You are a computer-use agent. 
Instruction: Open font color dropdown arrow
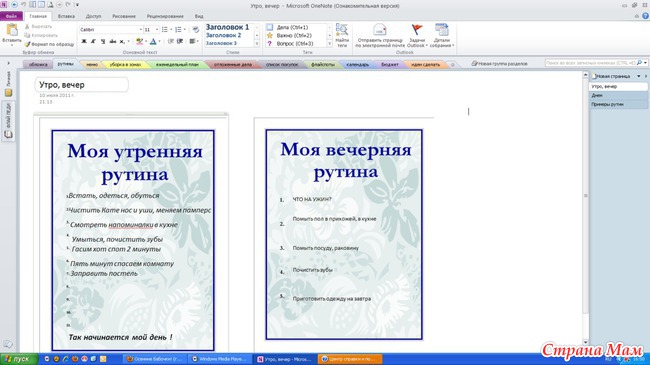click(x=160, y=41)
